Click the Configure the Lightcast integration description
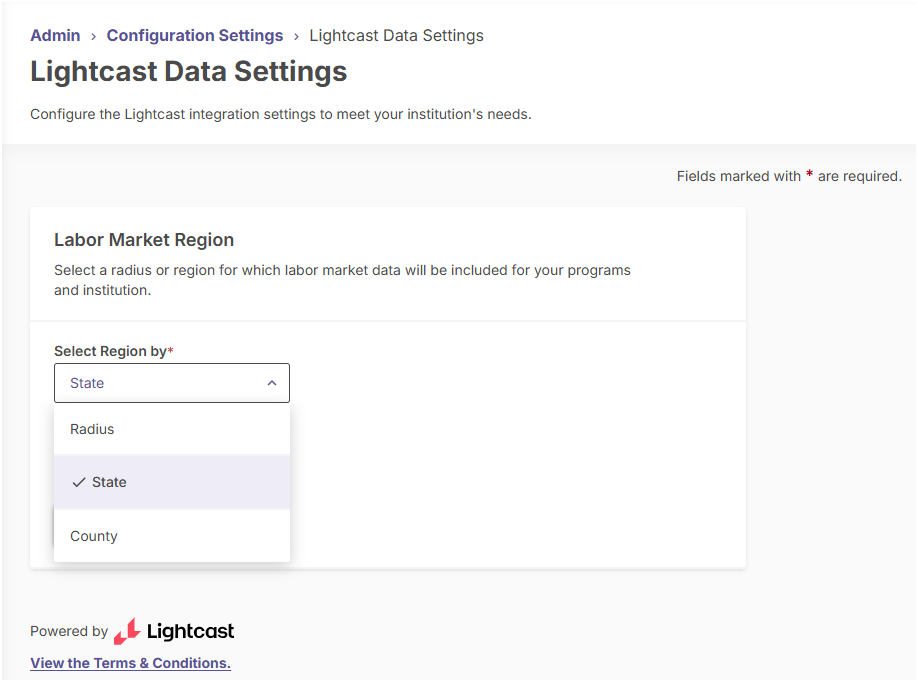Viewport: 918px width, 682px height. tap(280, 114)
